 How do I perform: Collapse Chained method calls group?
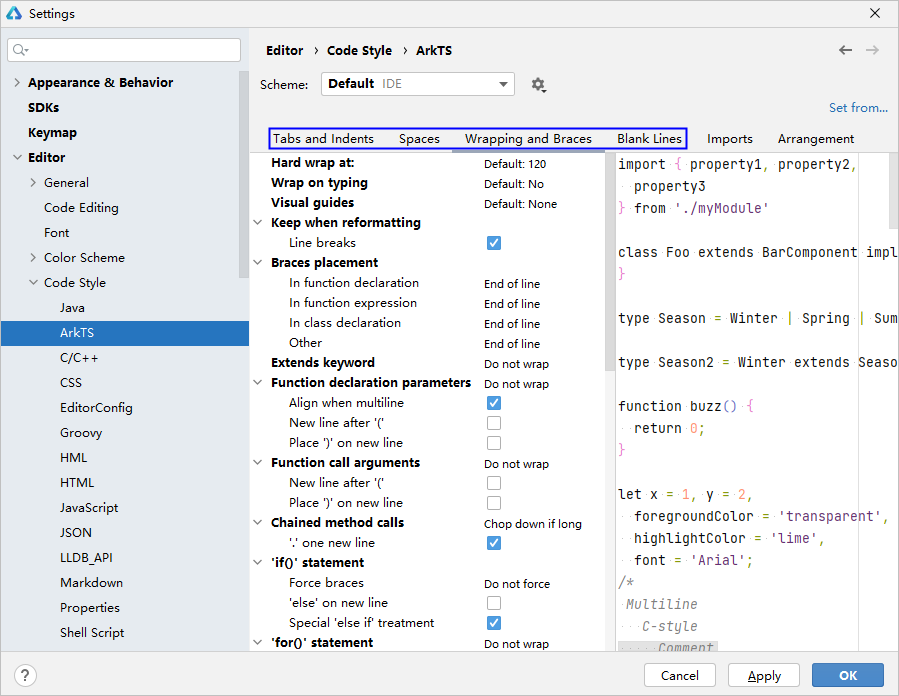[x=258, y=523]
